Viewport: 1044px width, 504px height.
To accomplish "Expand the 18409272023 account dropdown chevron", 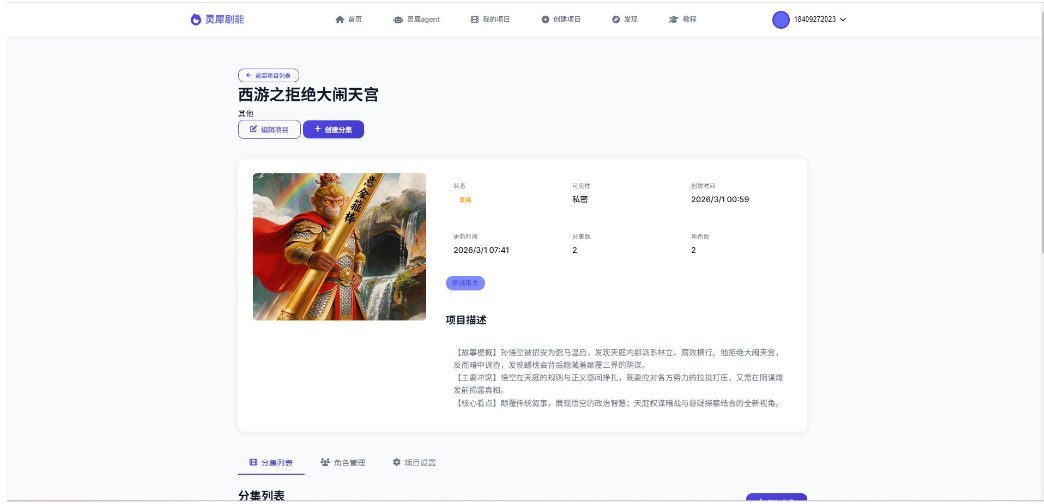I will point(843,20).
